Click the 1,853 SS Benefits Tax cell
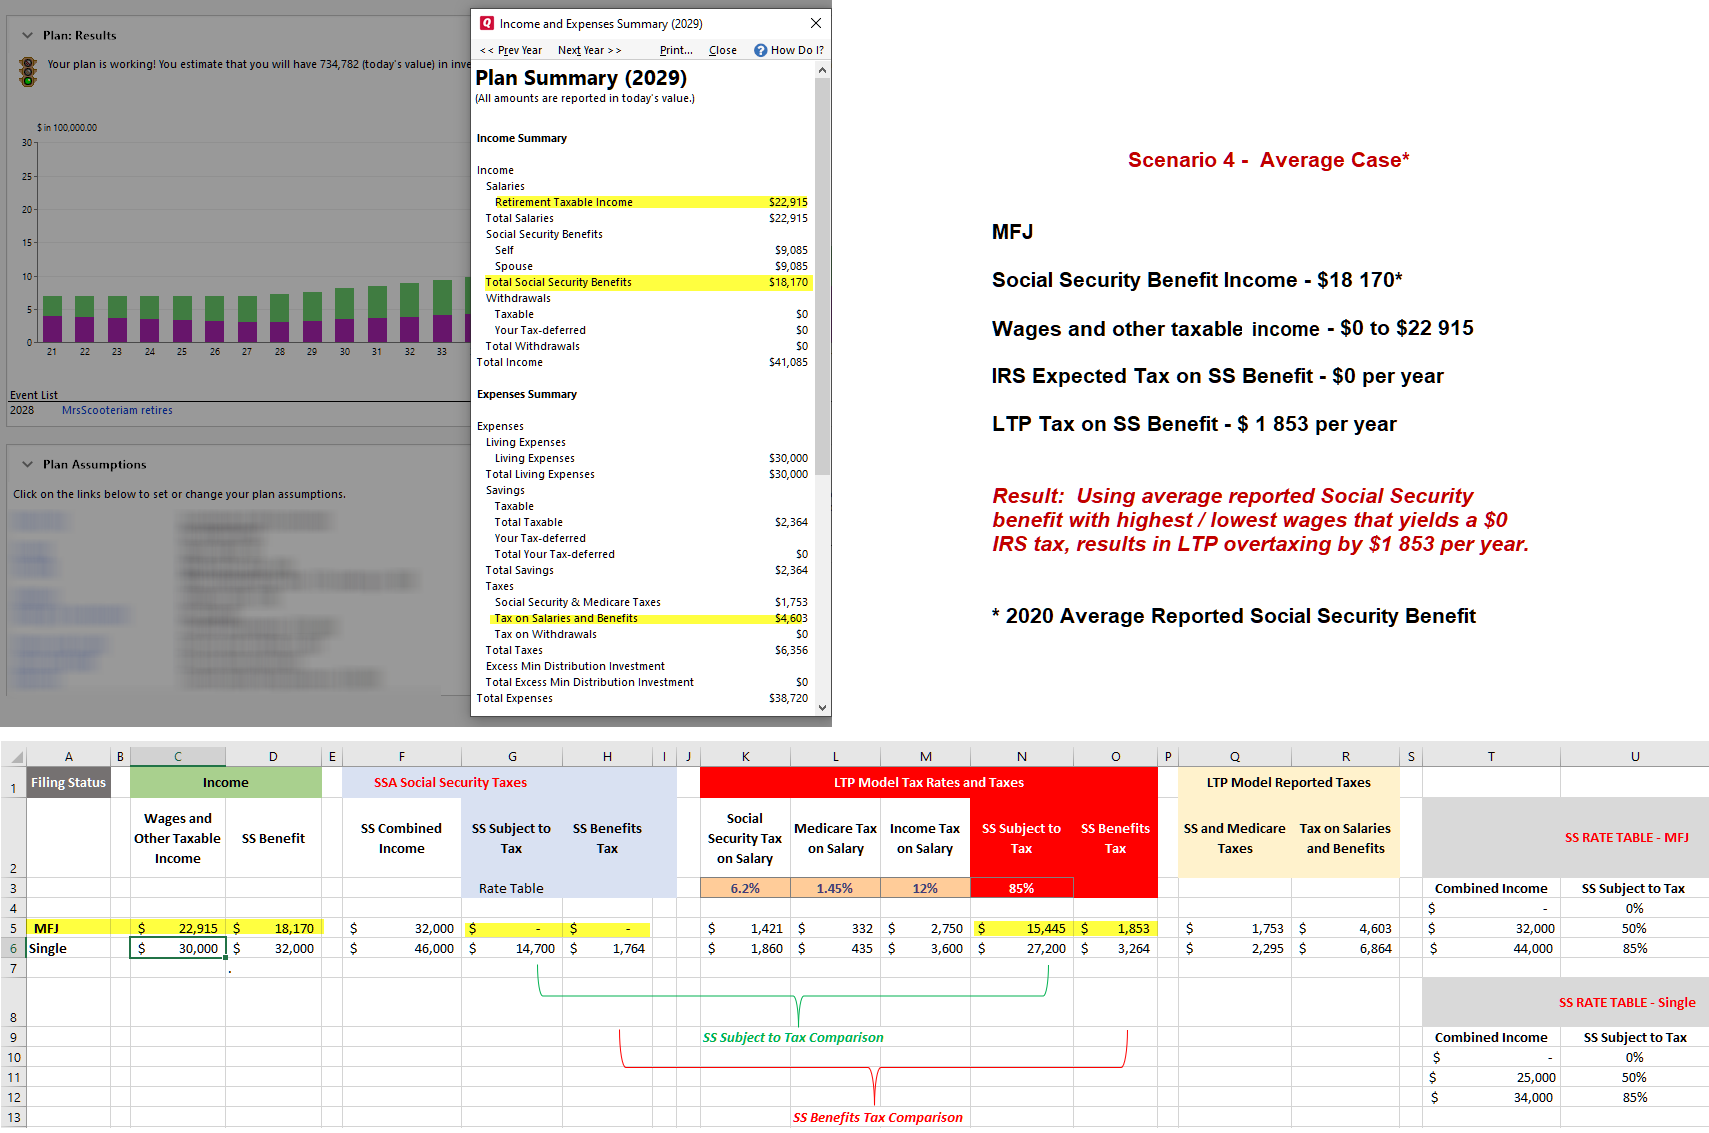This screenshot has width=1709, height=1133. pos(1115,928)
